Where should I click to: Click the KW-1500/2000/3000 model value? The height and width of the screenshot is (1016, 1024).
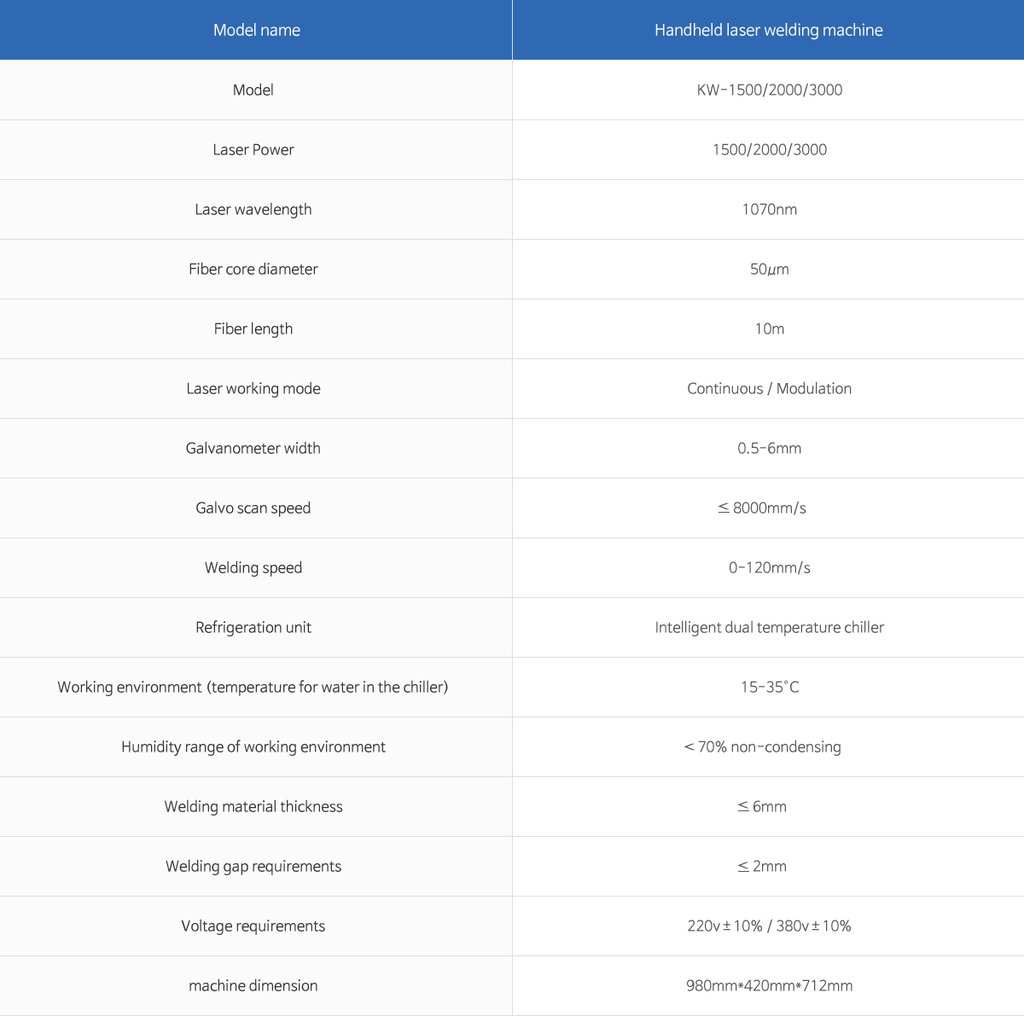click(x=769, y=90)
